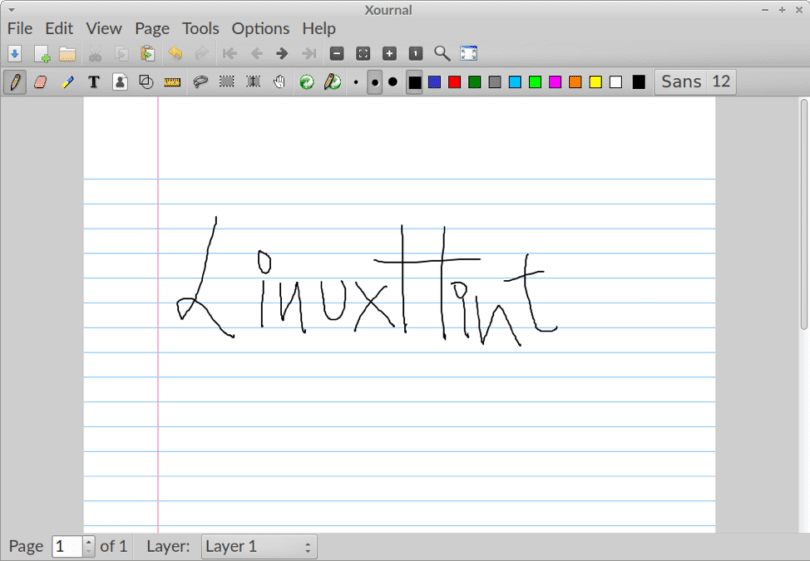
Task: Click the Copy icon
Action: click(x=121, y=53)
